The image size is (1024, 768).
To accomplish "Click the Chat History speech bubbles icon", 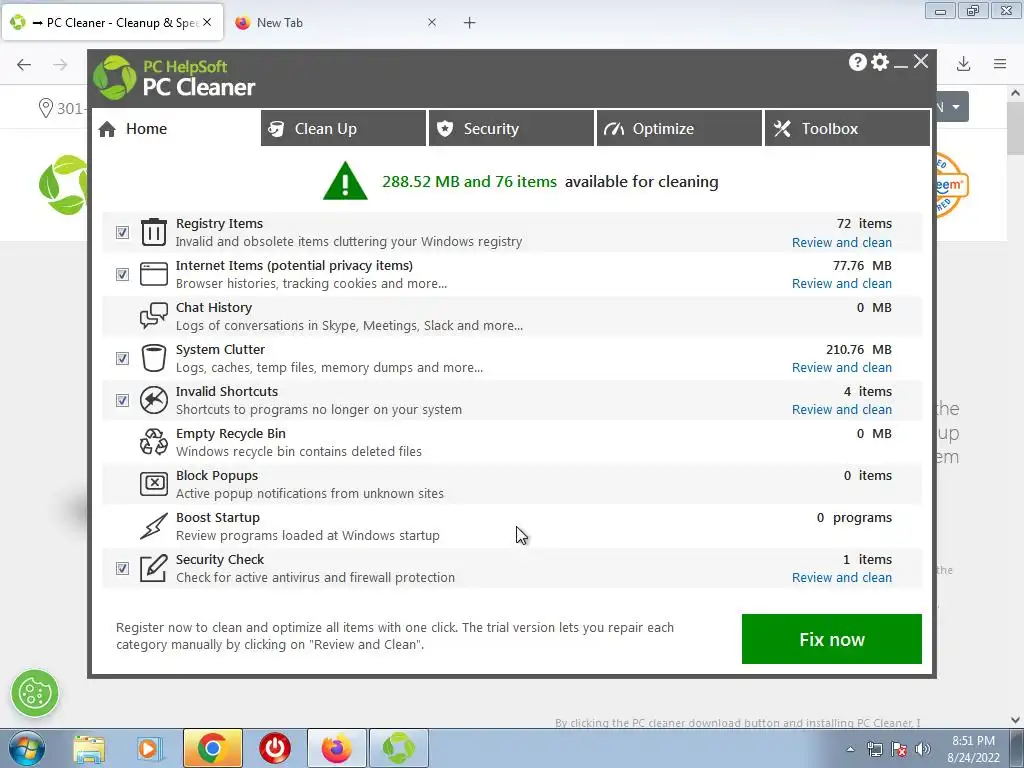I will click(x=153, y=316).
